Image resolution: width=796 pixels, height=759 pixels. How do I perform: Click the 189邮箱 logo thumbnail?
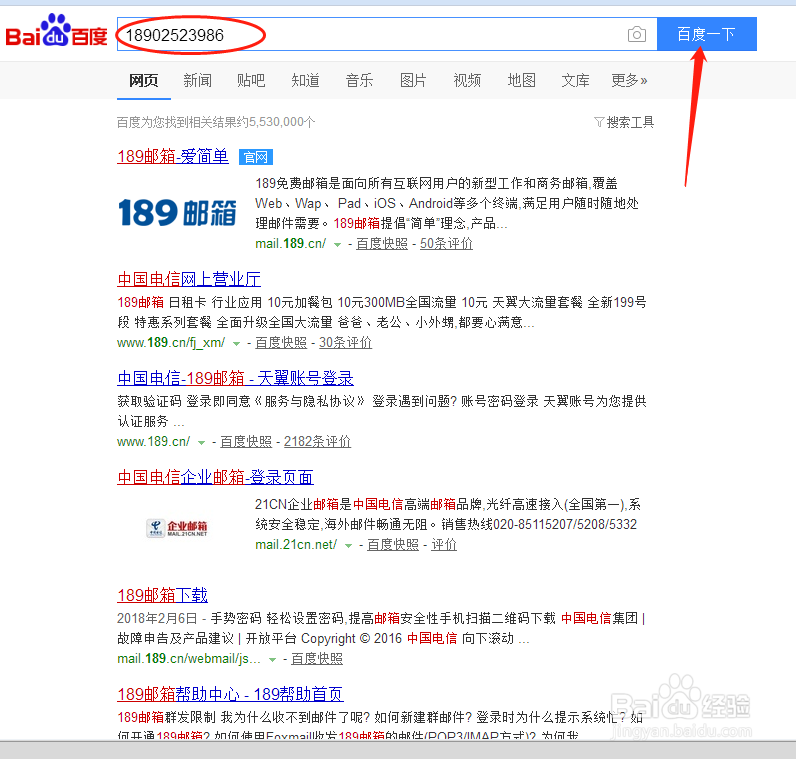[177, 213]
